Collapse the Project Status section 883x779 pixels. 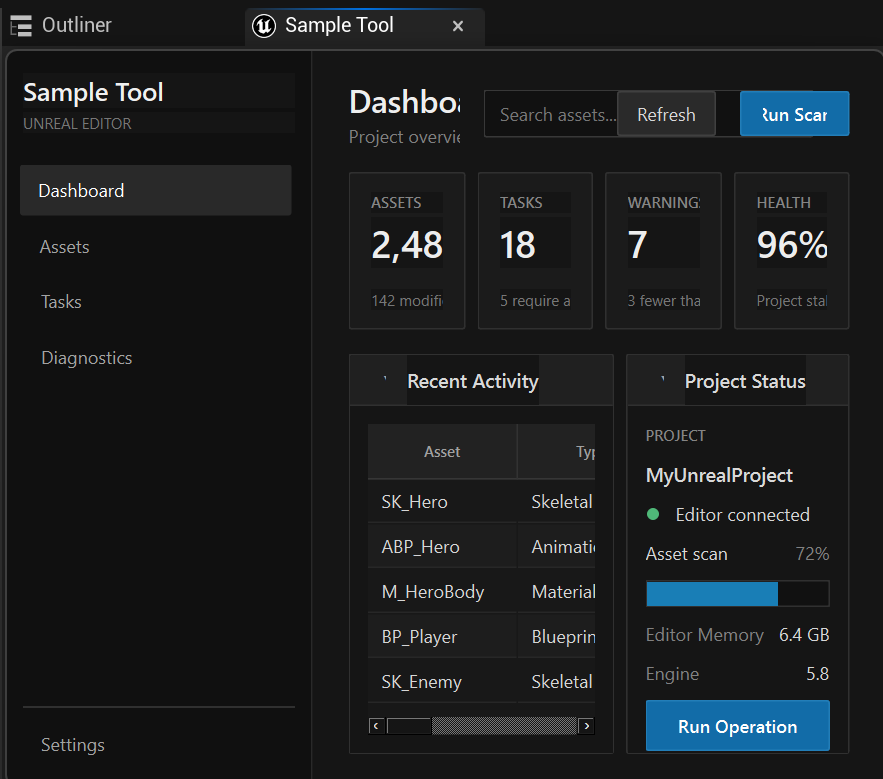[663, 379]
